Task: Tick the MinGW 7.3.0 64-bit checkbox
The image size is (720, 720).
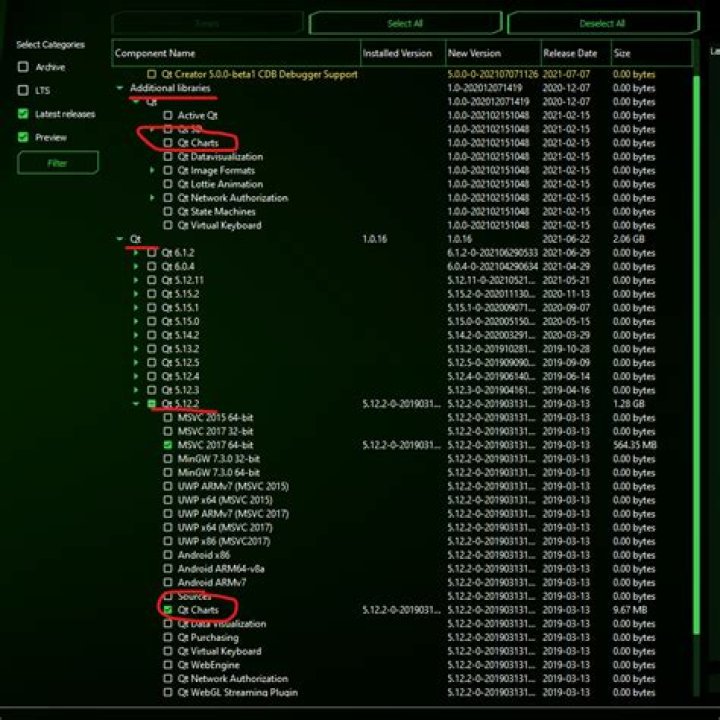Action: pos(168,472)
